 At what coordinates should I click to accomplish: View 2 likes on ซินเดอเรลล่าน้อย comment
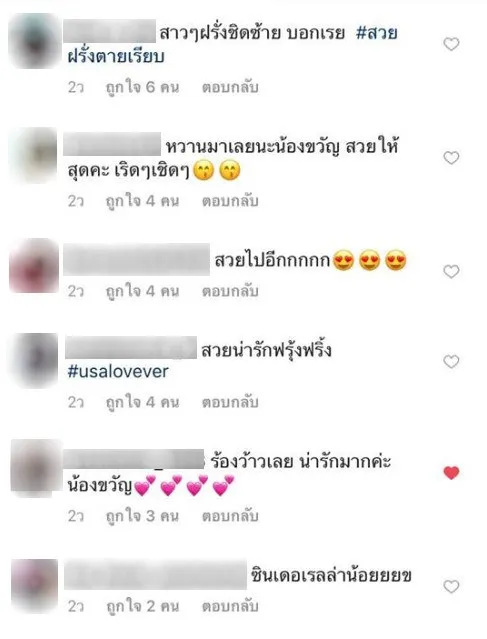[142, 606]
